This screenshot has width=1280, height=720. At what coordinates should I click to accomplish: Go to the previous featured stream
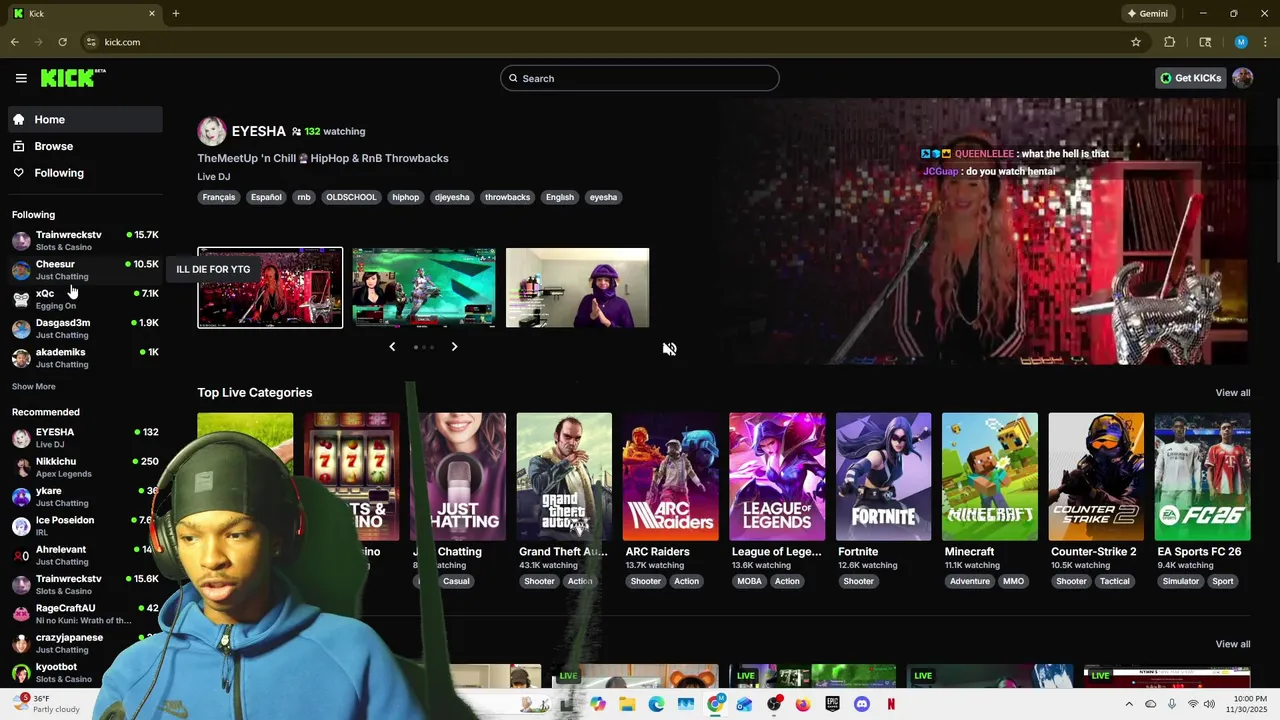pos(392,346)
